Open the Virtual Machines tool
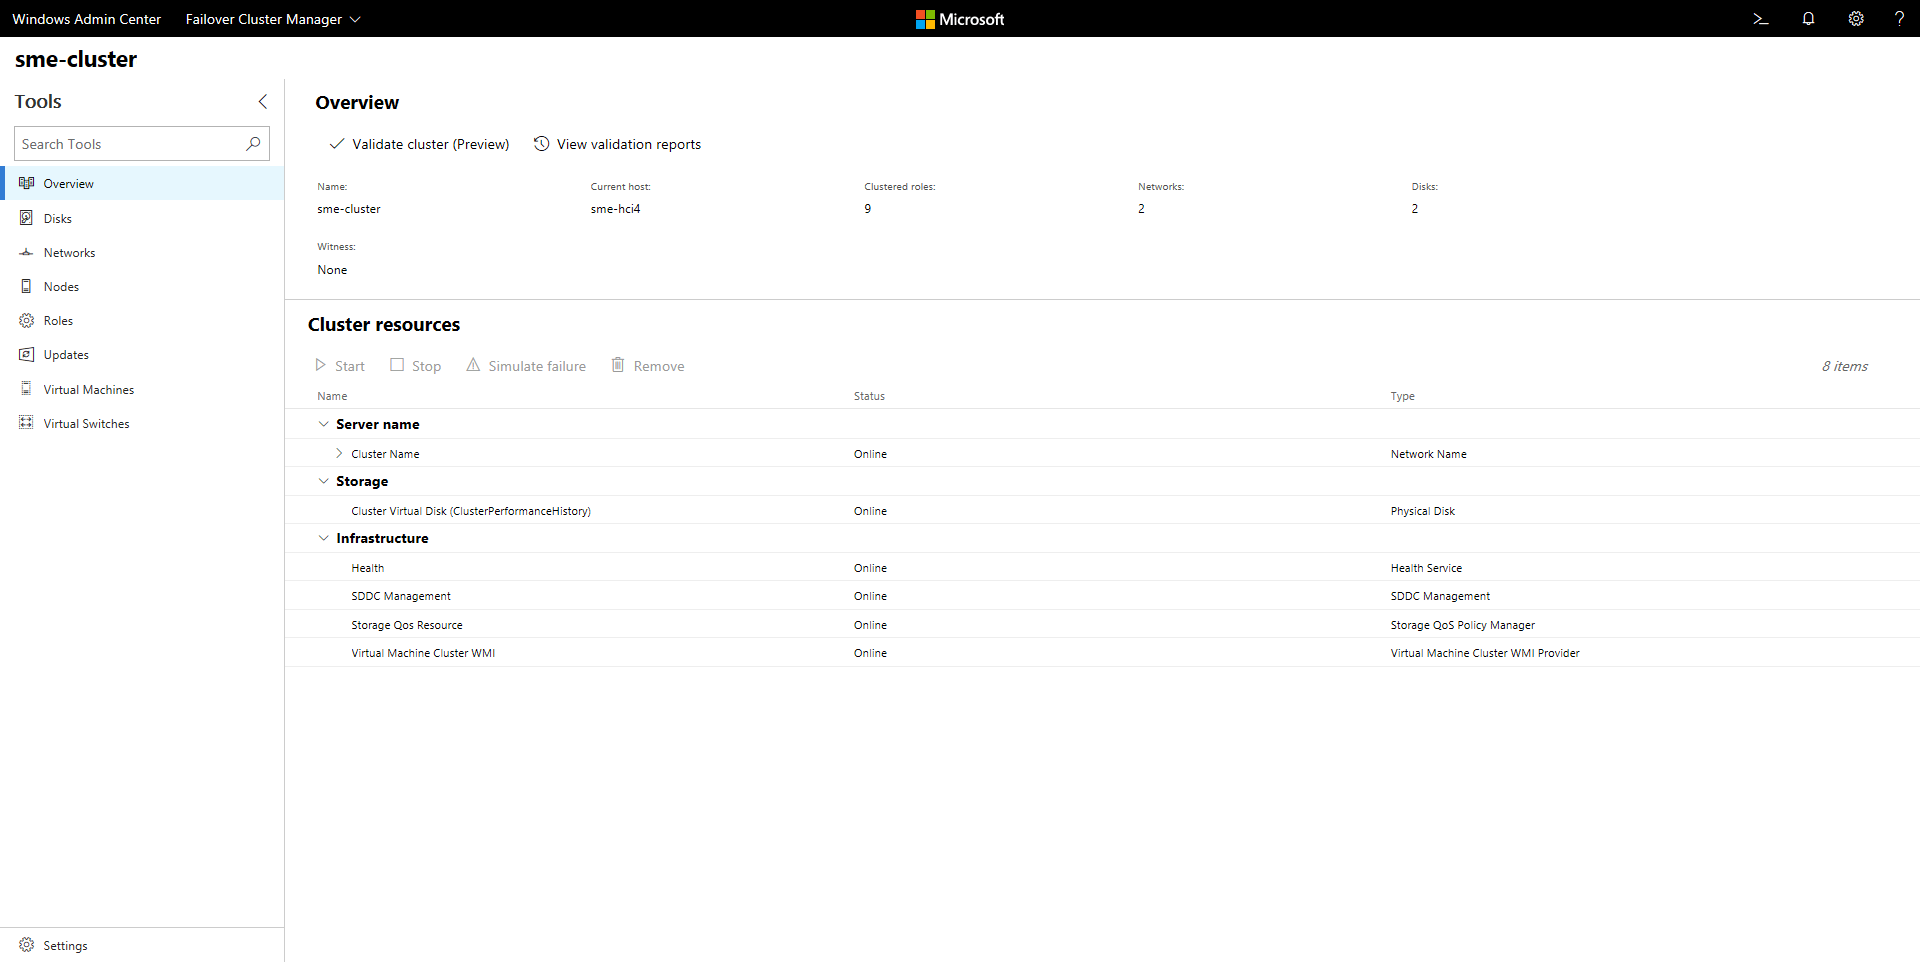 click(89, 389)
